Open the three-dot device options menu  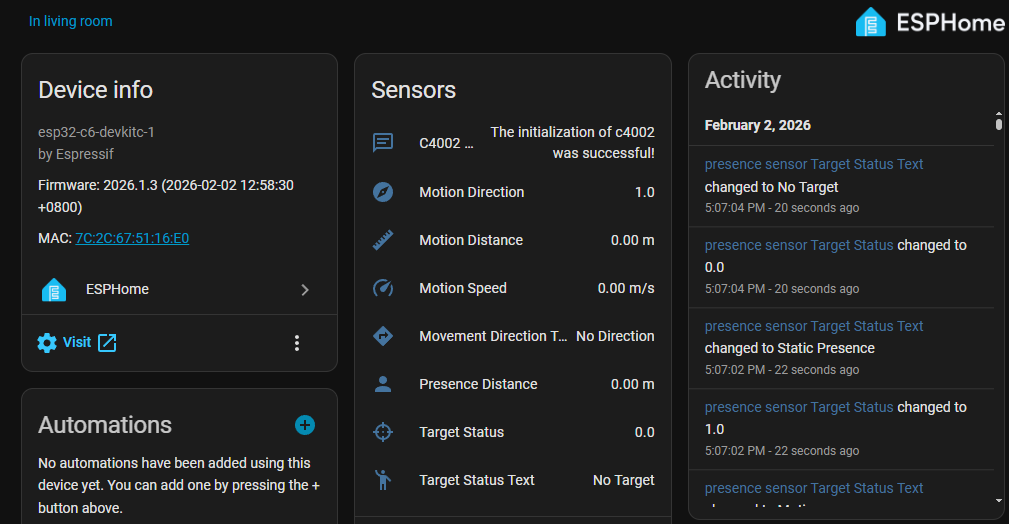point(297,343)
